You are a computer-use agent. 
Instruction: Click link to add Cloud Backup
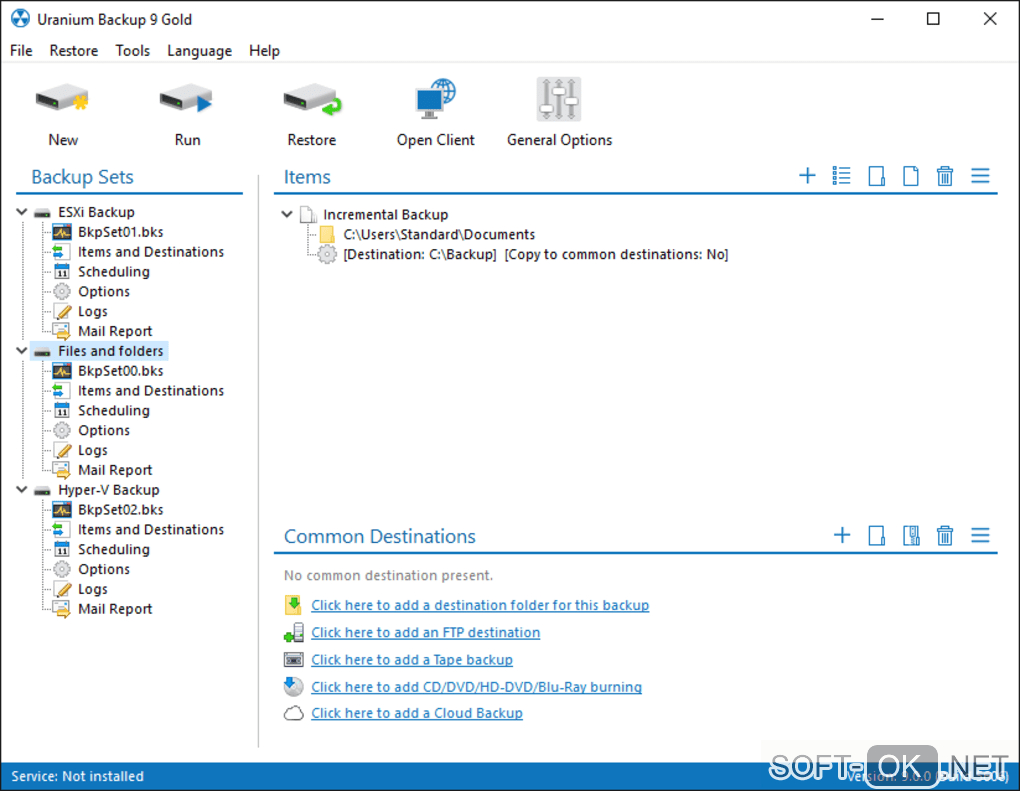[417, 713]
